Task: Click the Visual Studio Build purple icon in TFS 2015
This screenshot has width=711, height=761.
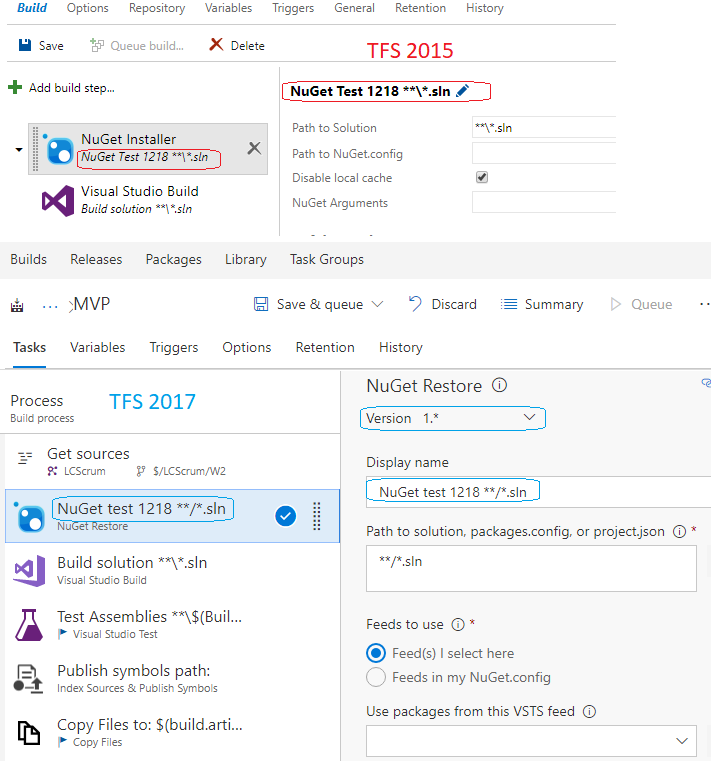Action: (x=58, y=200)
